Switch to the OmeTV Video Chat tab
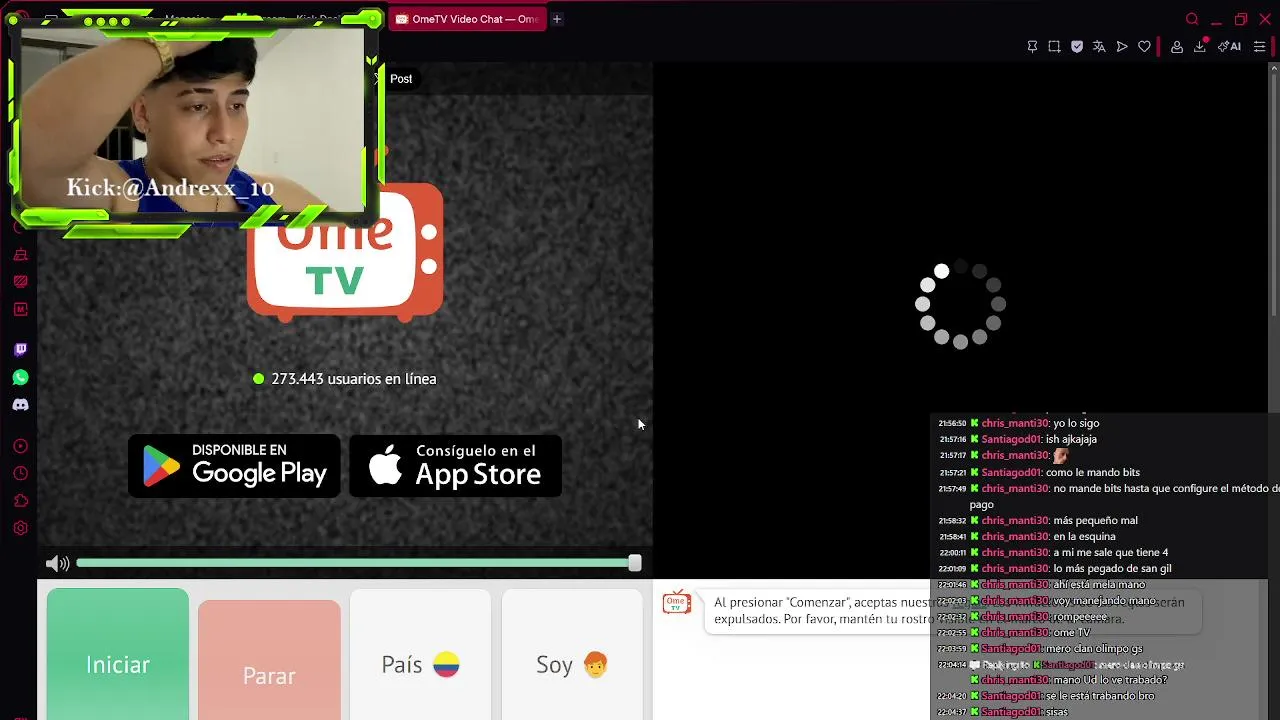This screenshot has width=1280, height=720. pos(467,19)
